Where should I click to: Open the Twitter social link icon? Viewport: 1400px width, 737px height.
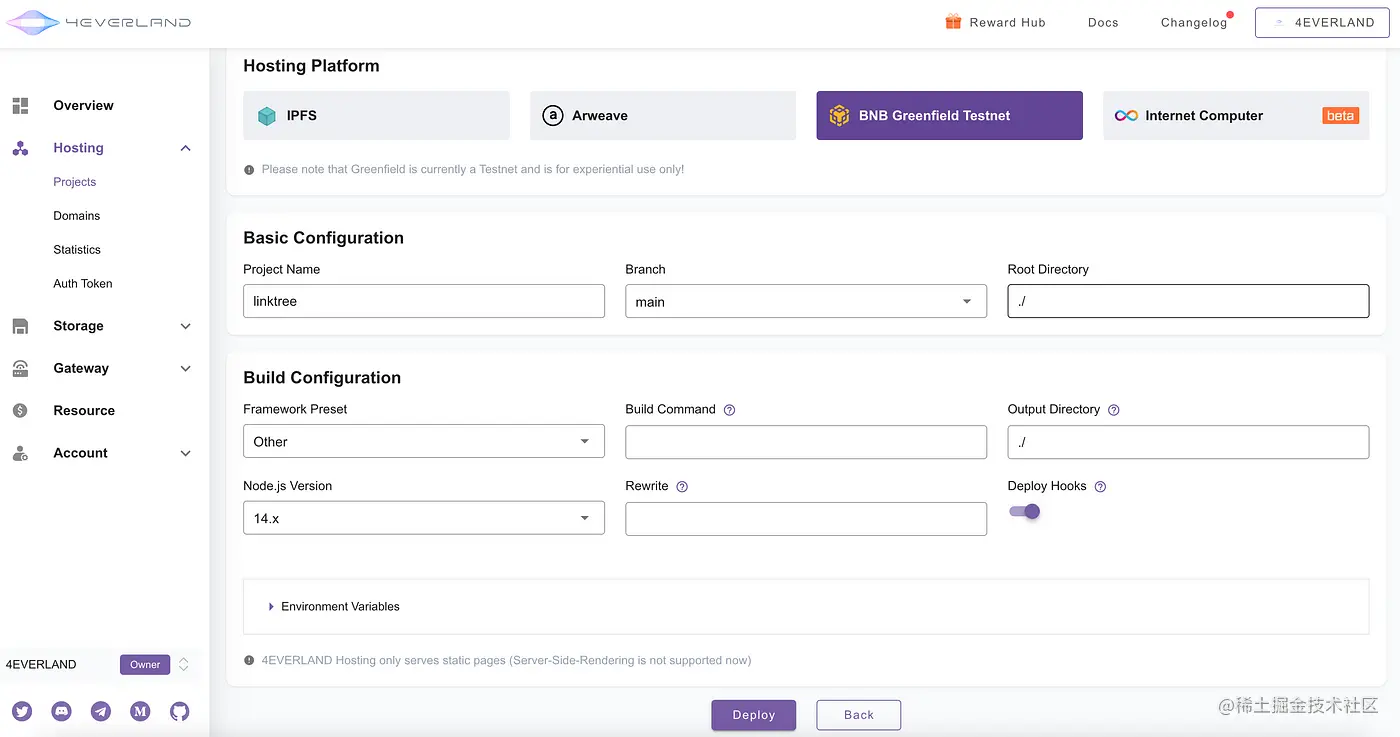click(x=22, y=711)
